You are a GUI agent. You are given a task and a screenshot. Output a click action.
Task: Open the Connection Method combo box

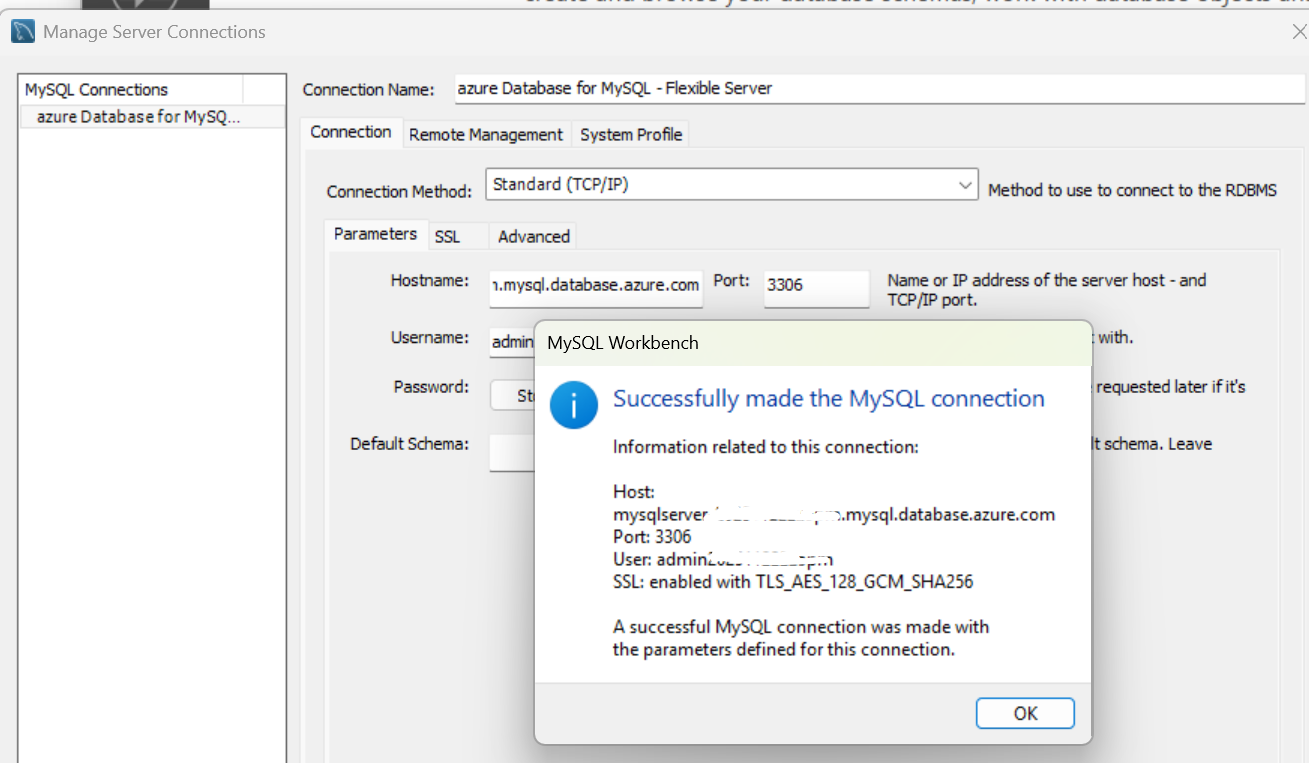coord(720,185)
